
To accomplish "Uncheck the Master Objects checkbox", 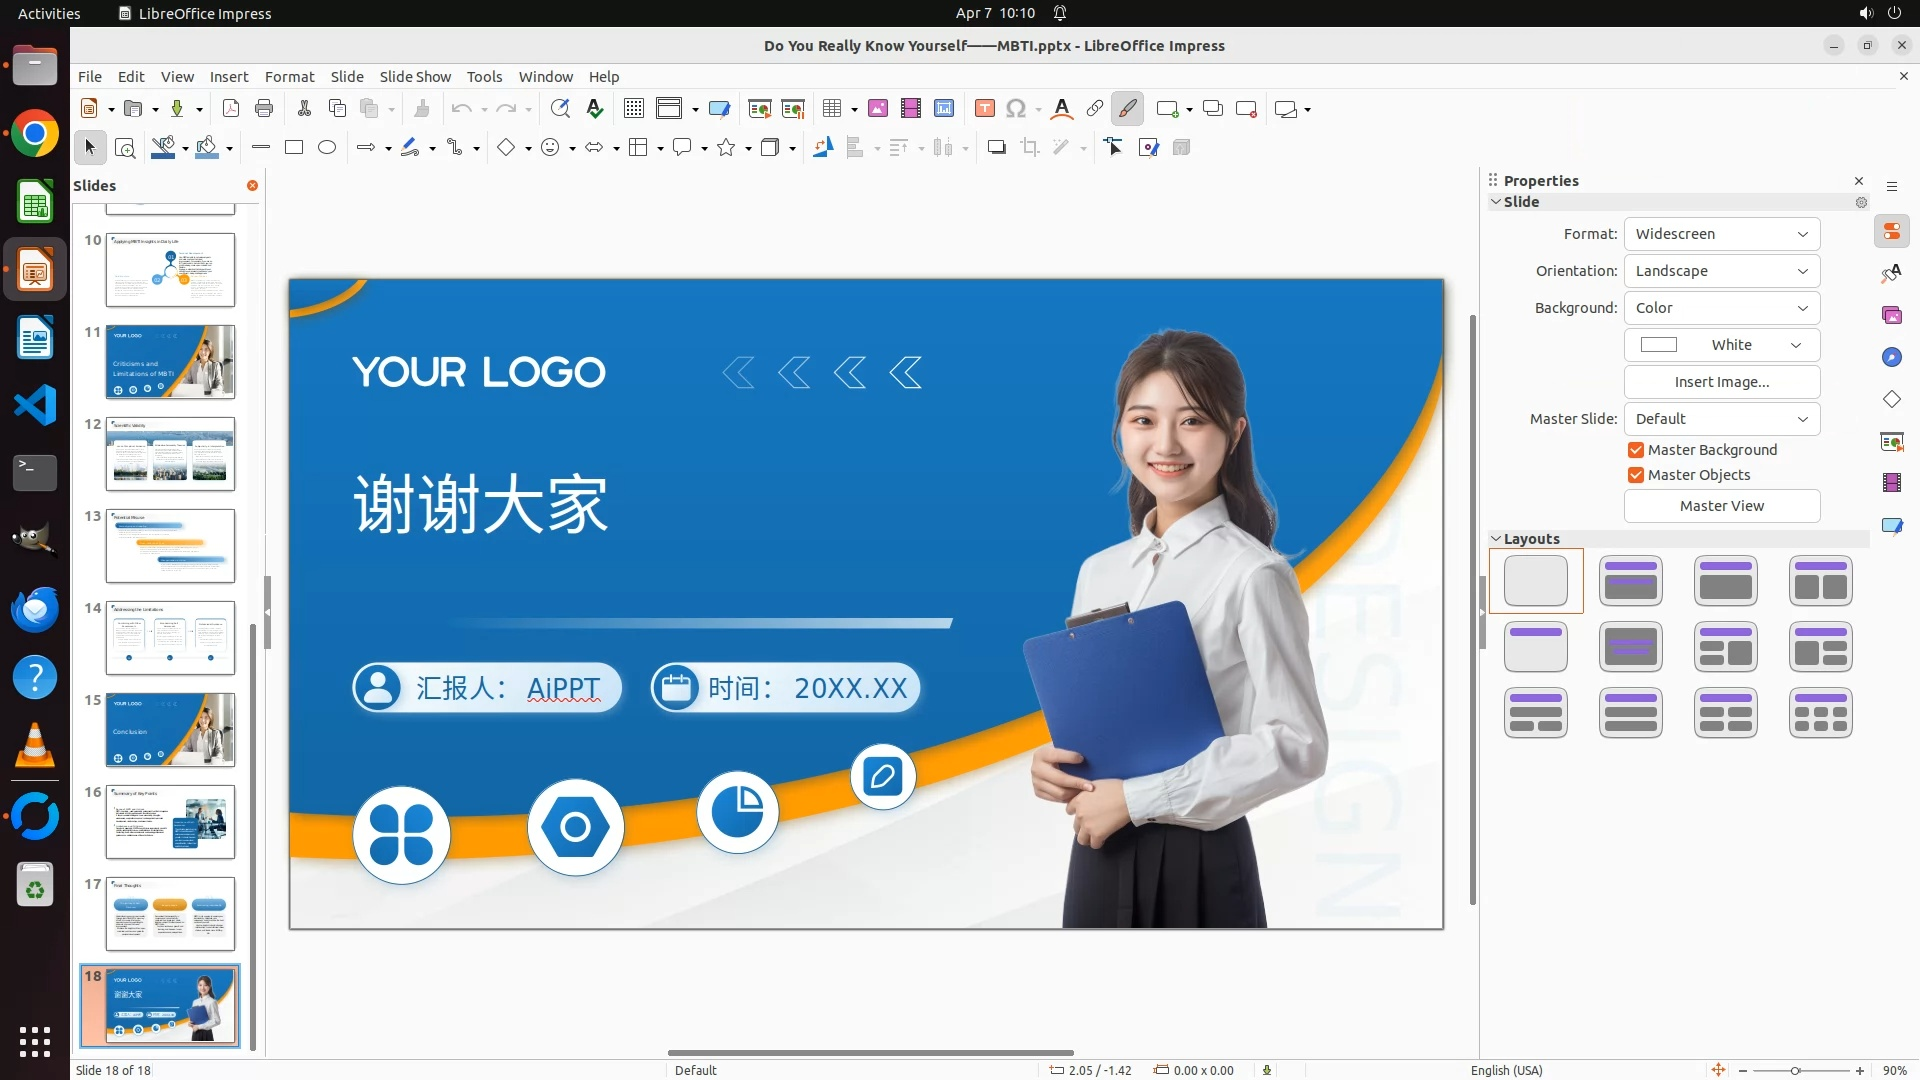I will [x=1636, y=475].
